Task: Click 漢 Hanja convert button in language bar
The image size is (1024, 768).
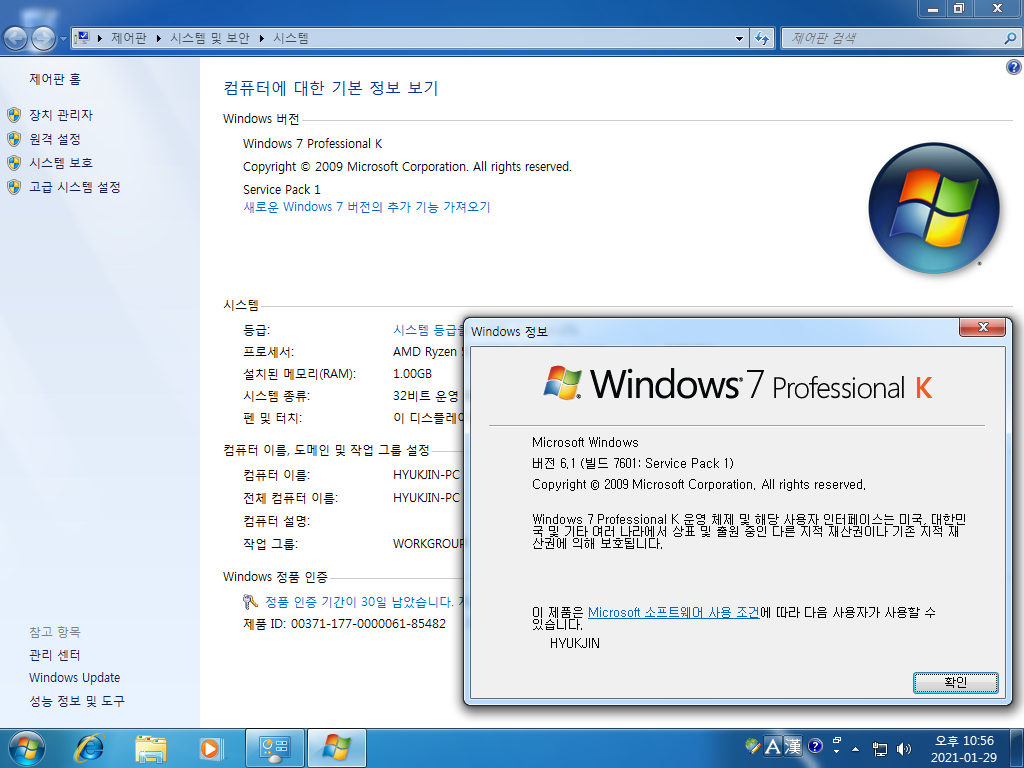Action: tap(793, 746)
